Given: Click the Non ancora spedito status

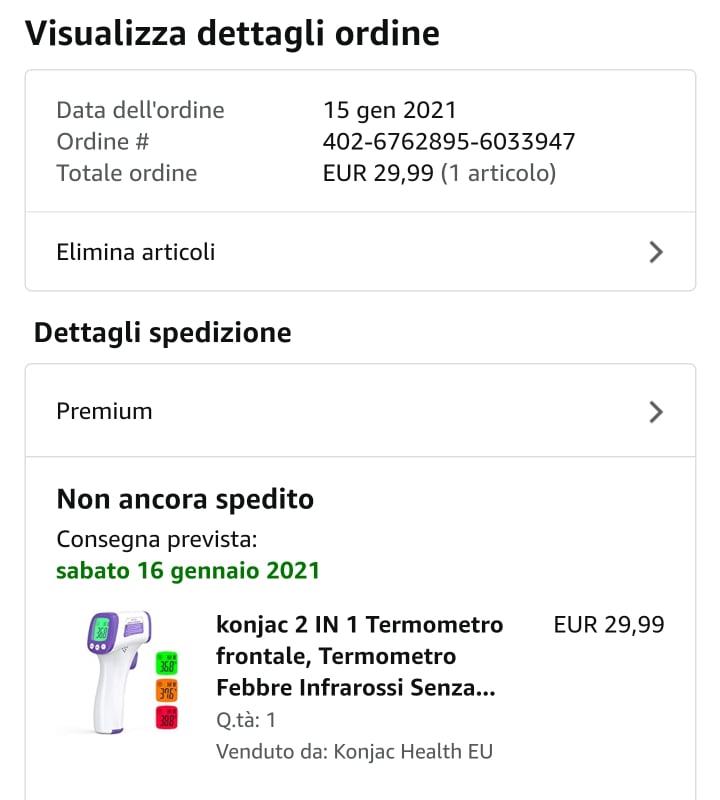Looking at the screenshot, I should tap(185, 498).
